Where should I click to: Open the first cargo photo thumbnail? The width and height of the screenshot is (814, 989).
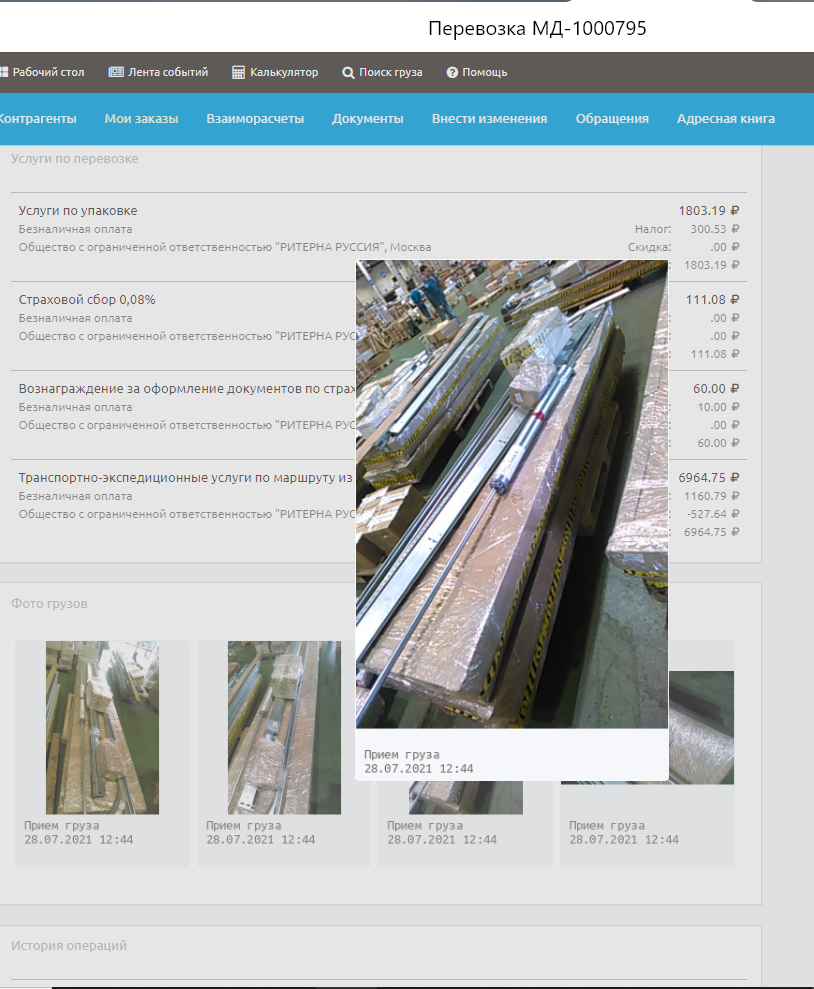[x=102, y=728]
